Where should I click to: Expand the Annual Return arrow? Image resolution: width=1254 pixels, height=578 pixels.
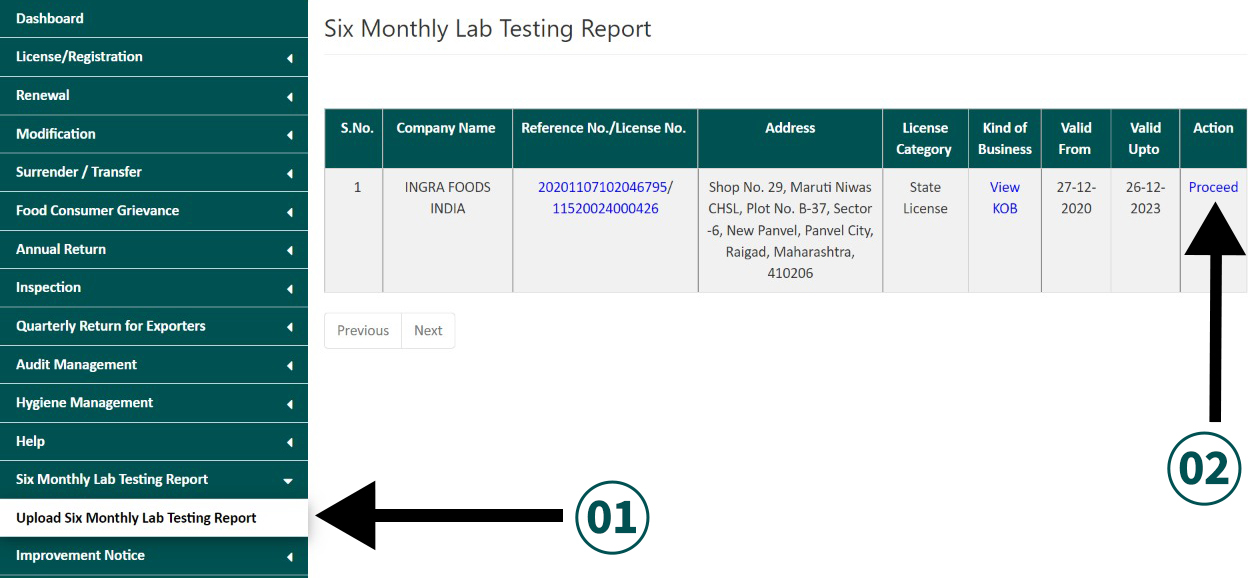click(x=290, y=251)
